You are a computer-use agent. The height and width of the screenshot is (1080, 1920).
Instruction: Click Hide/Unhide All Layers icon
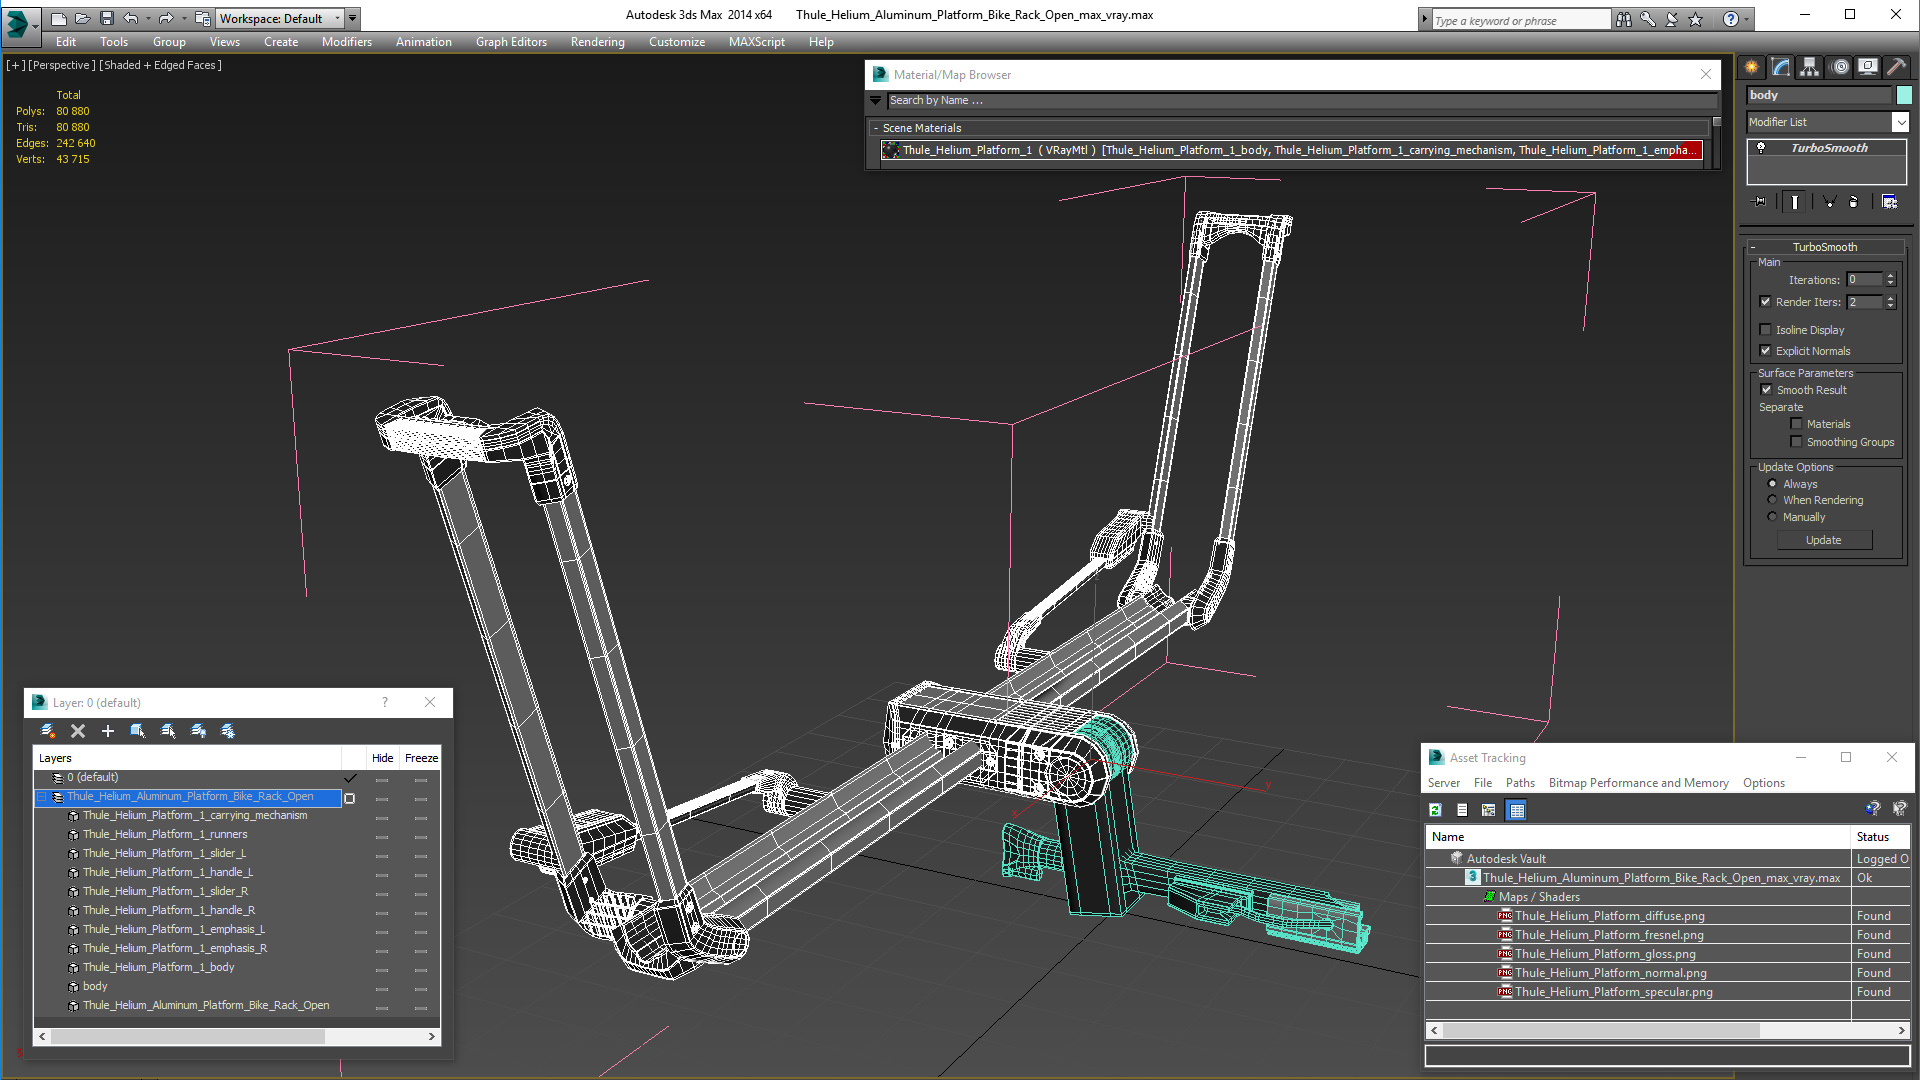click(198, 731)
